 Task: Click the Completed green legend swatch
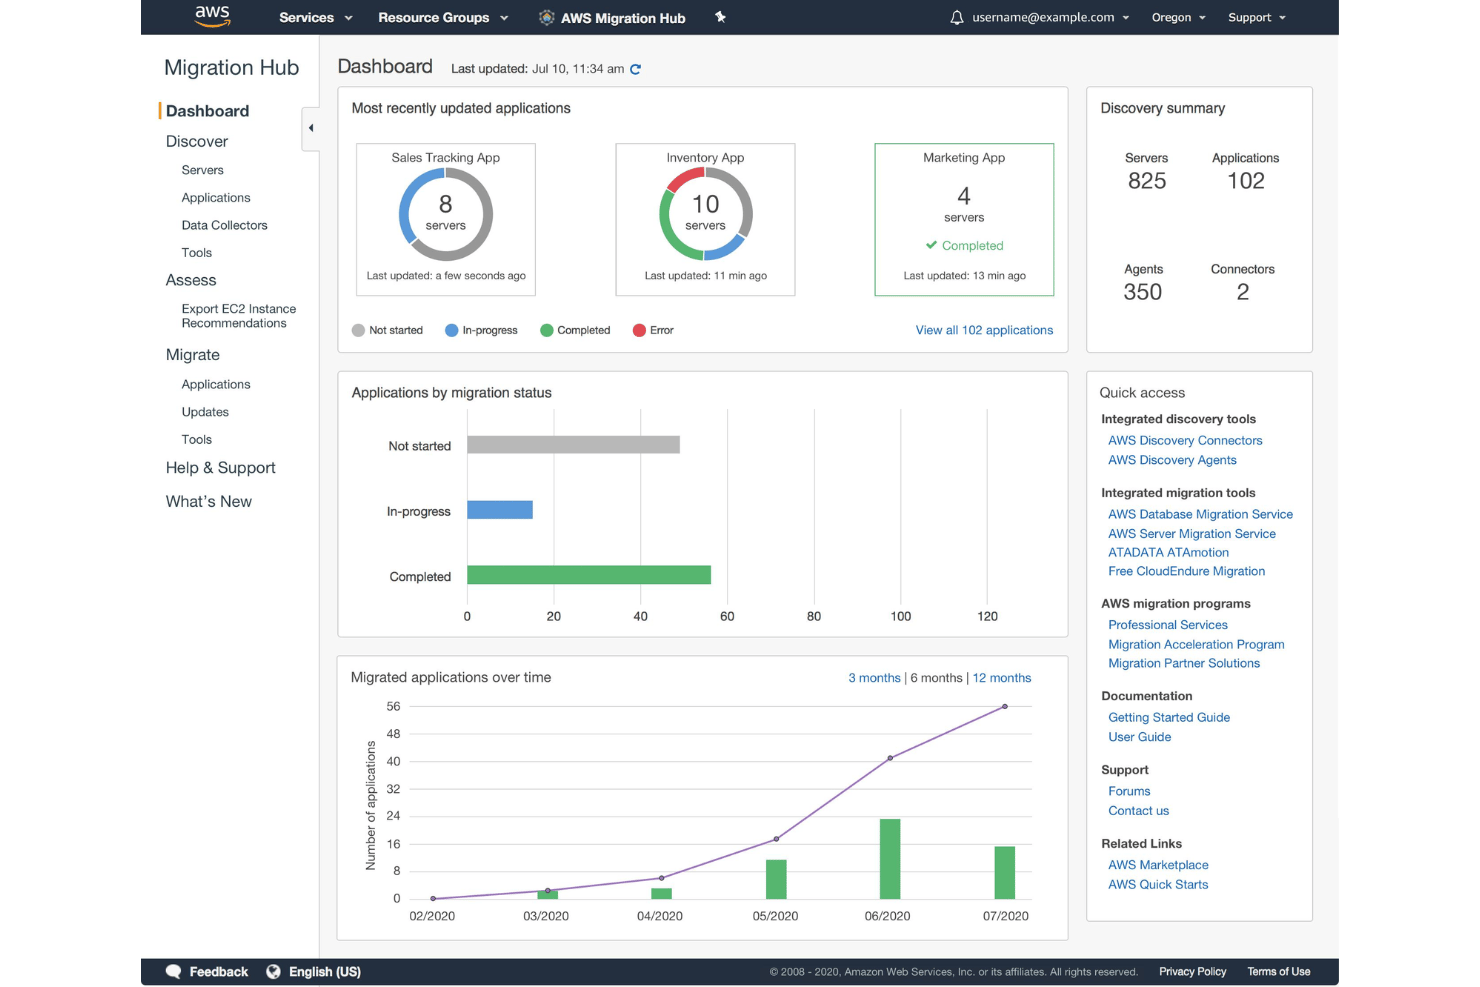click(x=547, y=330)
